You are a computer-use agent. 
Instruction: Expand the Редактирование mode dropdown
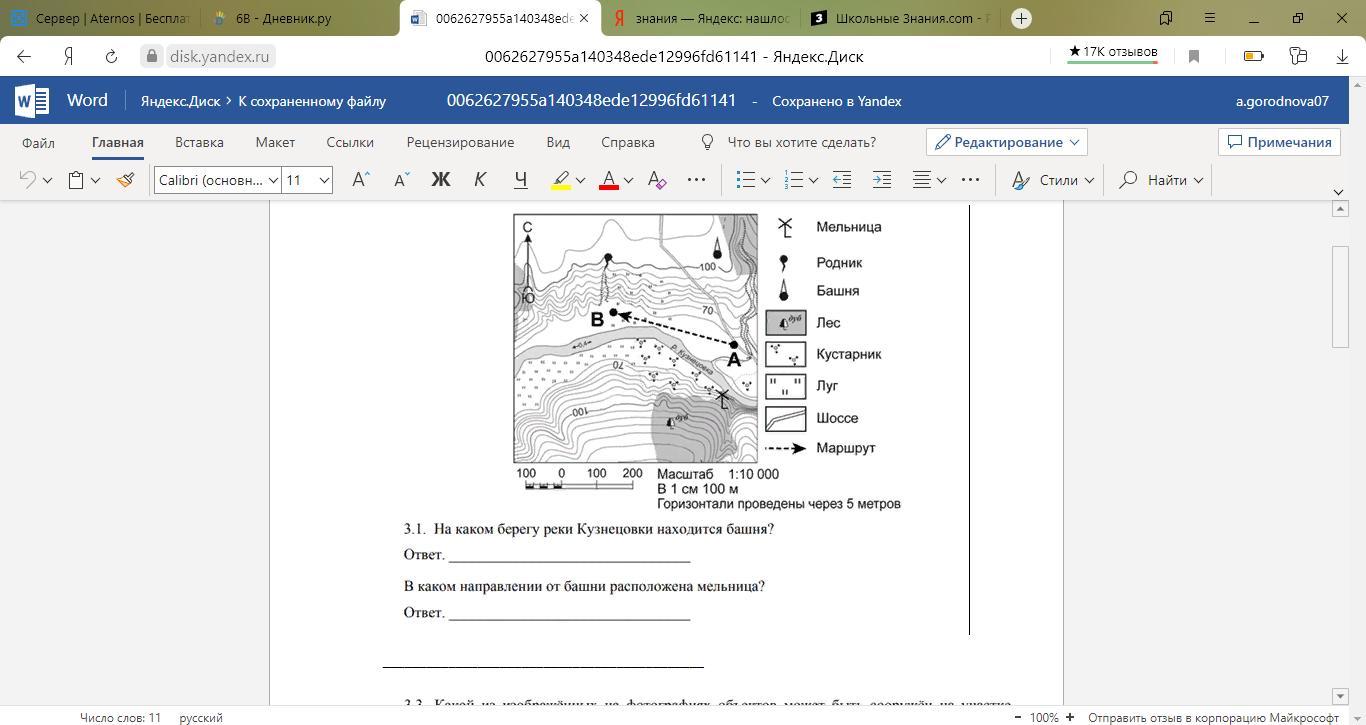click(x=1006, y=142)
